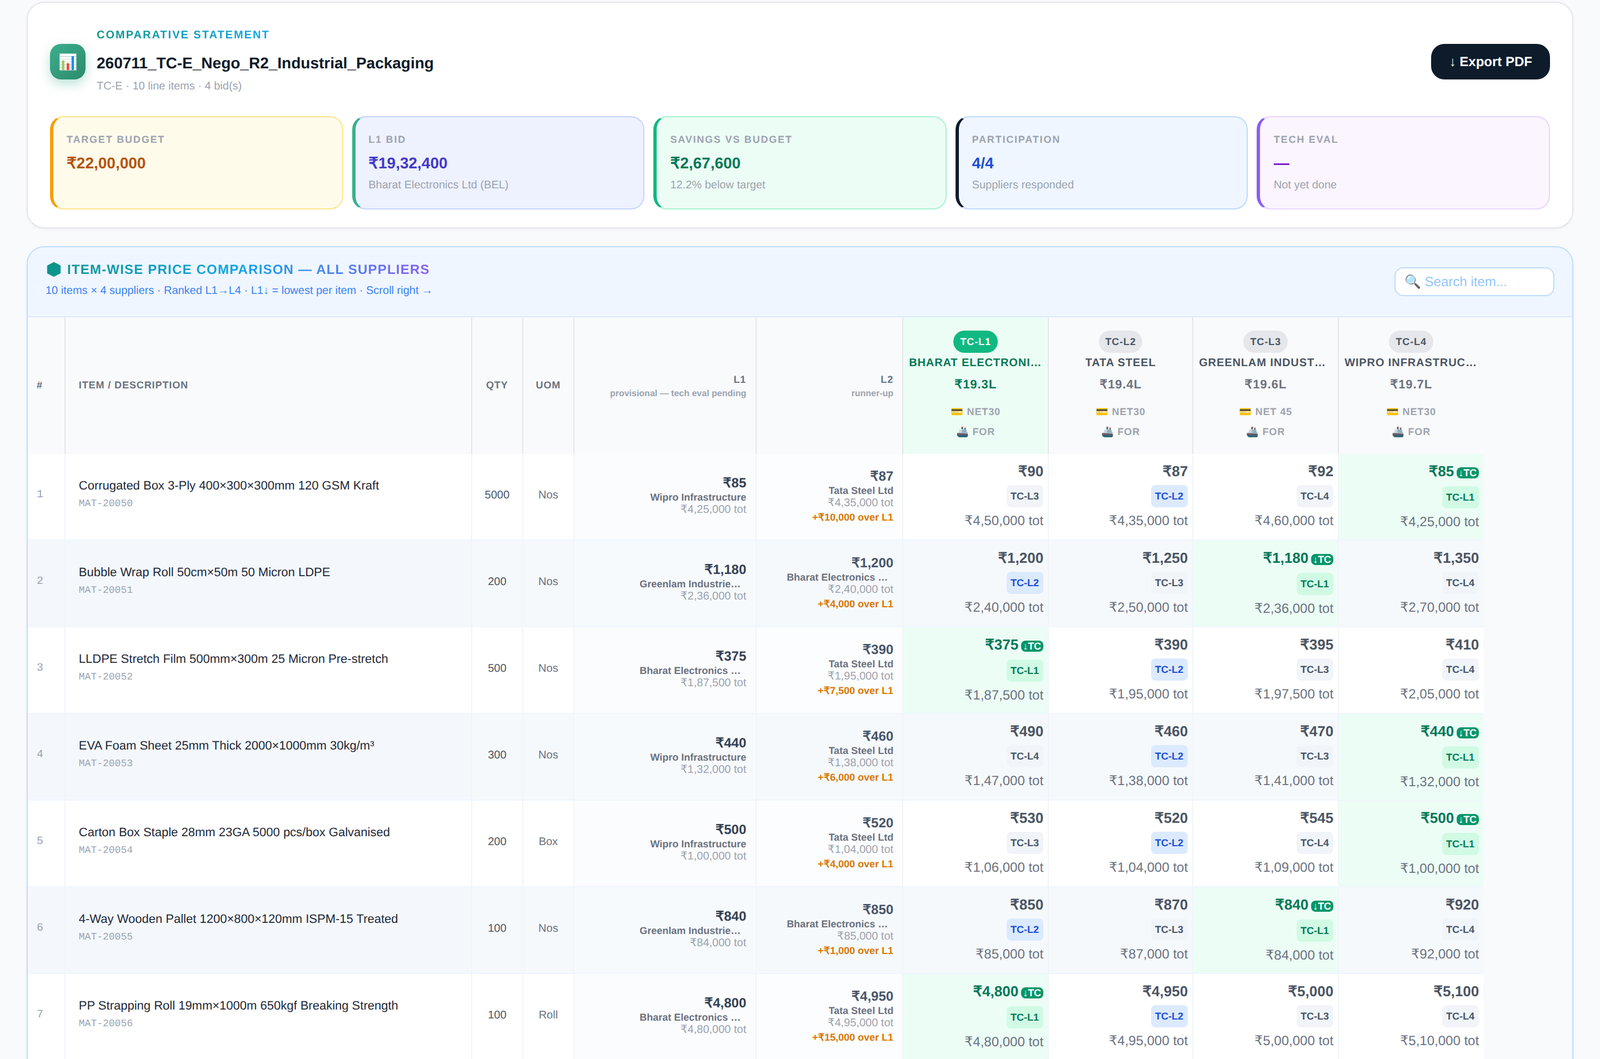
Task: Click the ship FOR icon under Greenlam Industries
Action: 1252,432
